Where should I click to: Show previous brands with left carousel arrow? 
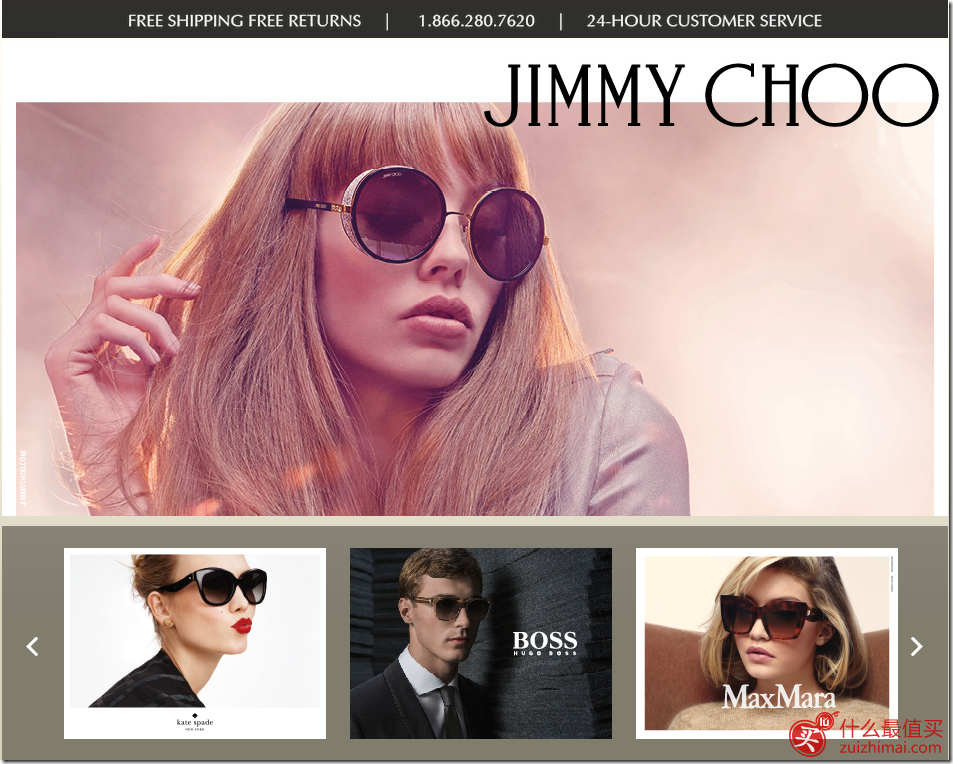tap(33, 646)
